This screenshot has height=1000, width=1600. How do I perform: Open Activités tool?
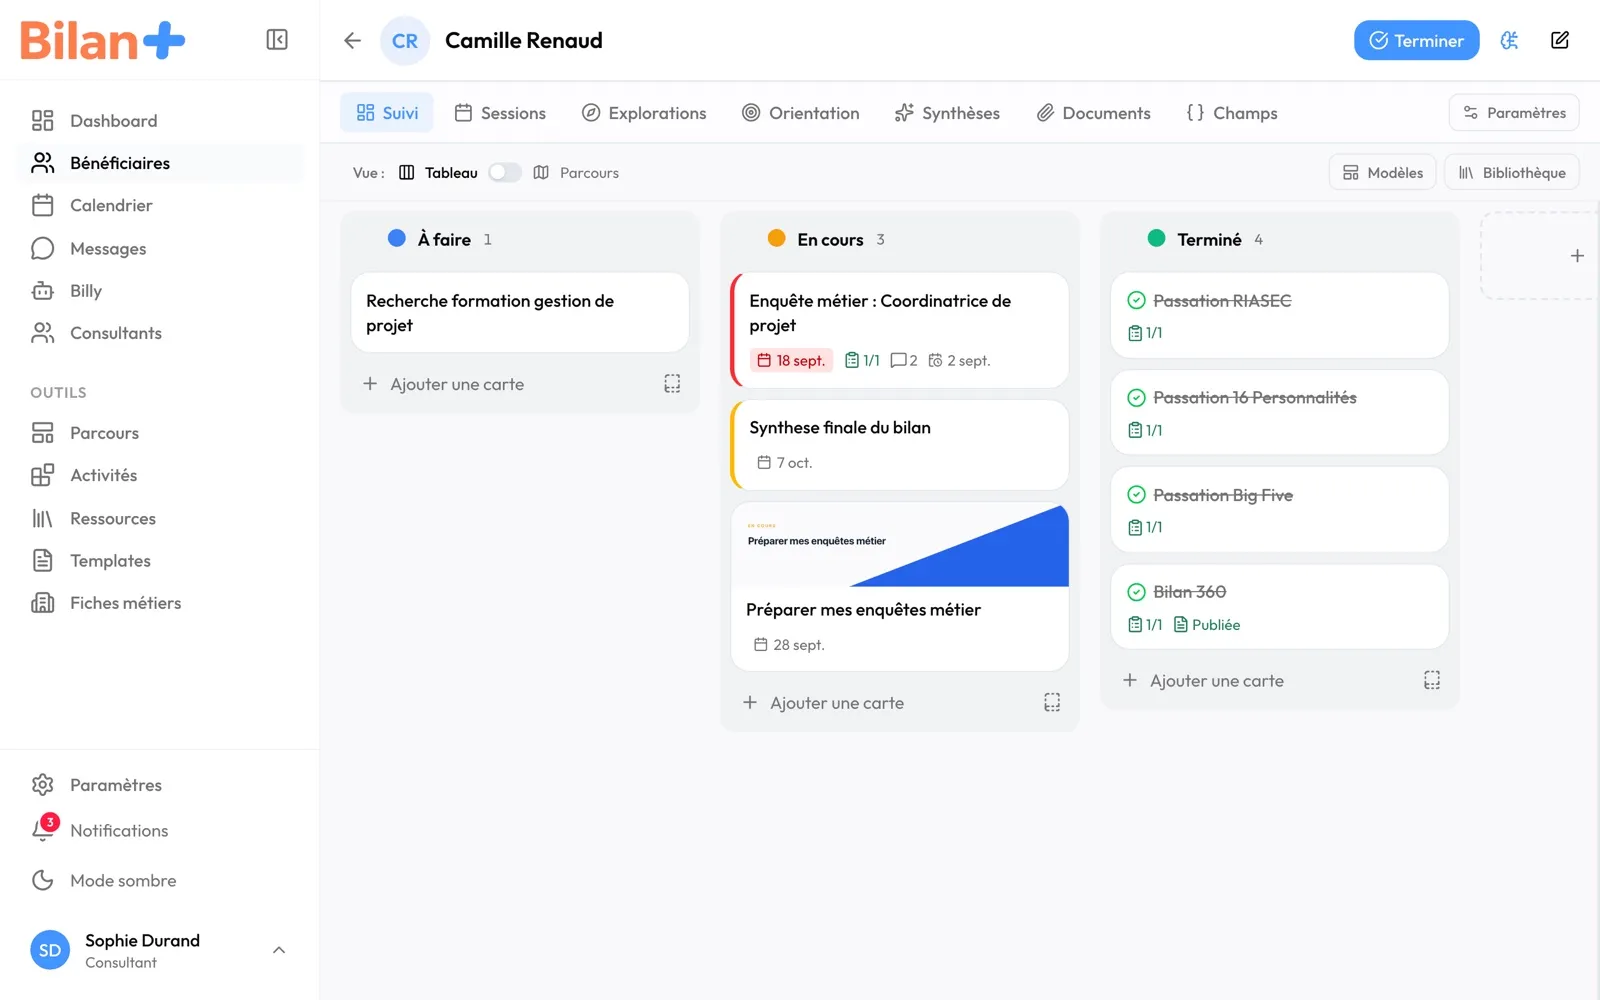(160, 475)
